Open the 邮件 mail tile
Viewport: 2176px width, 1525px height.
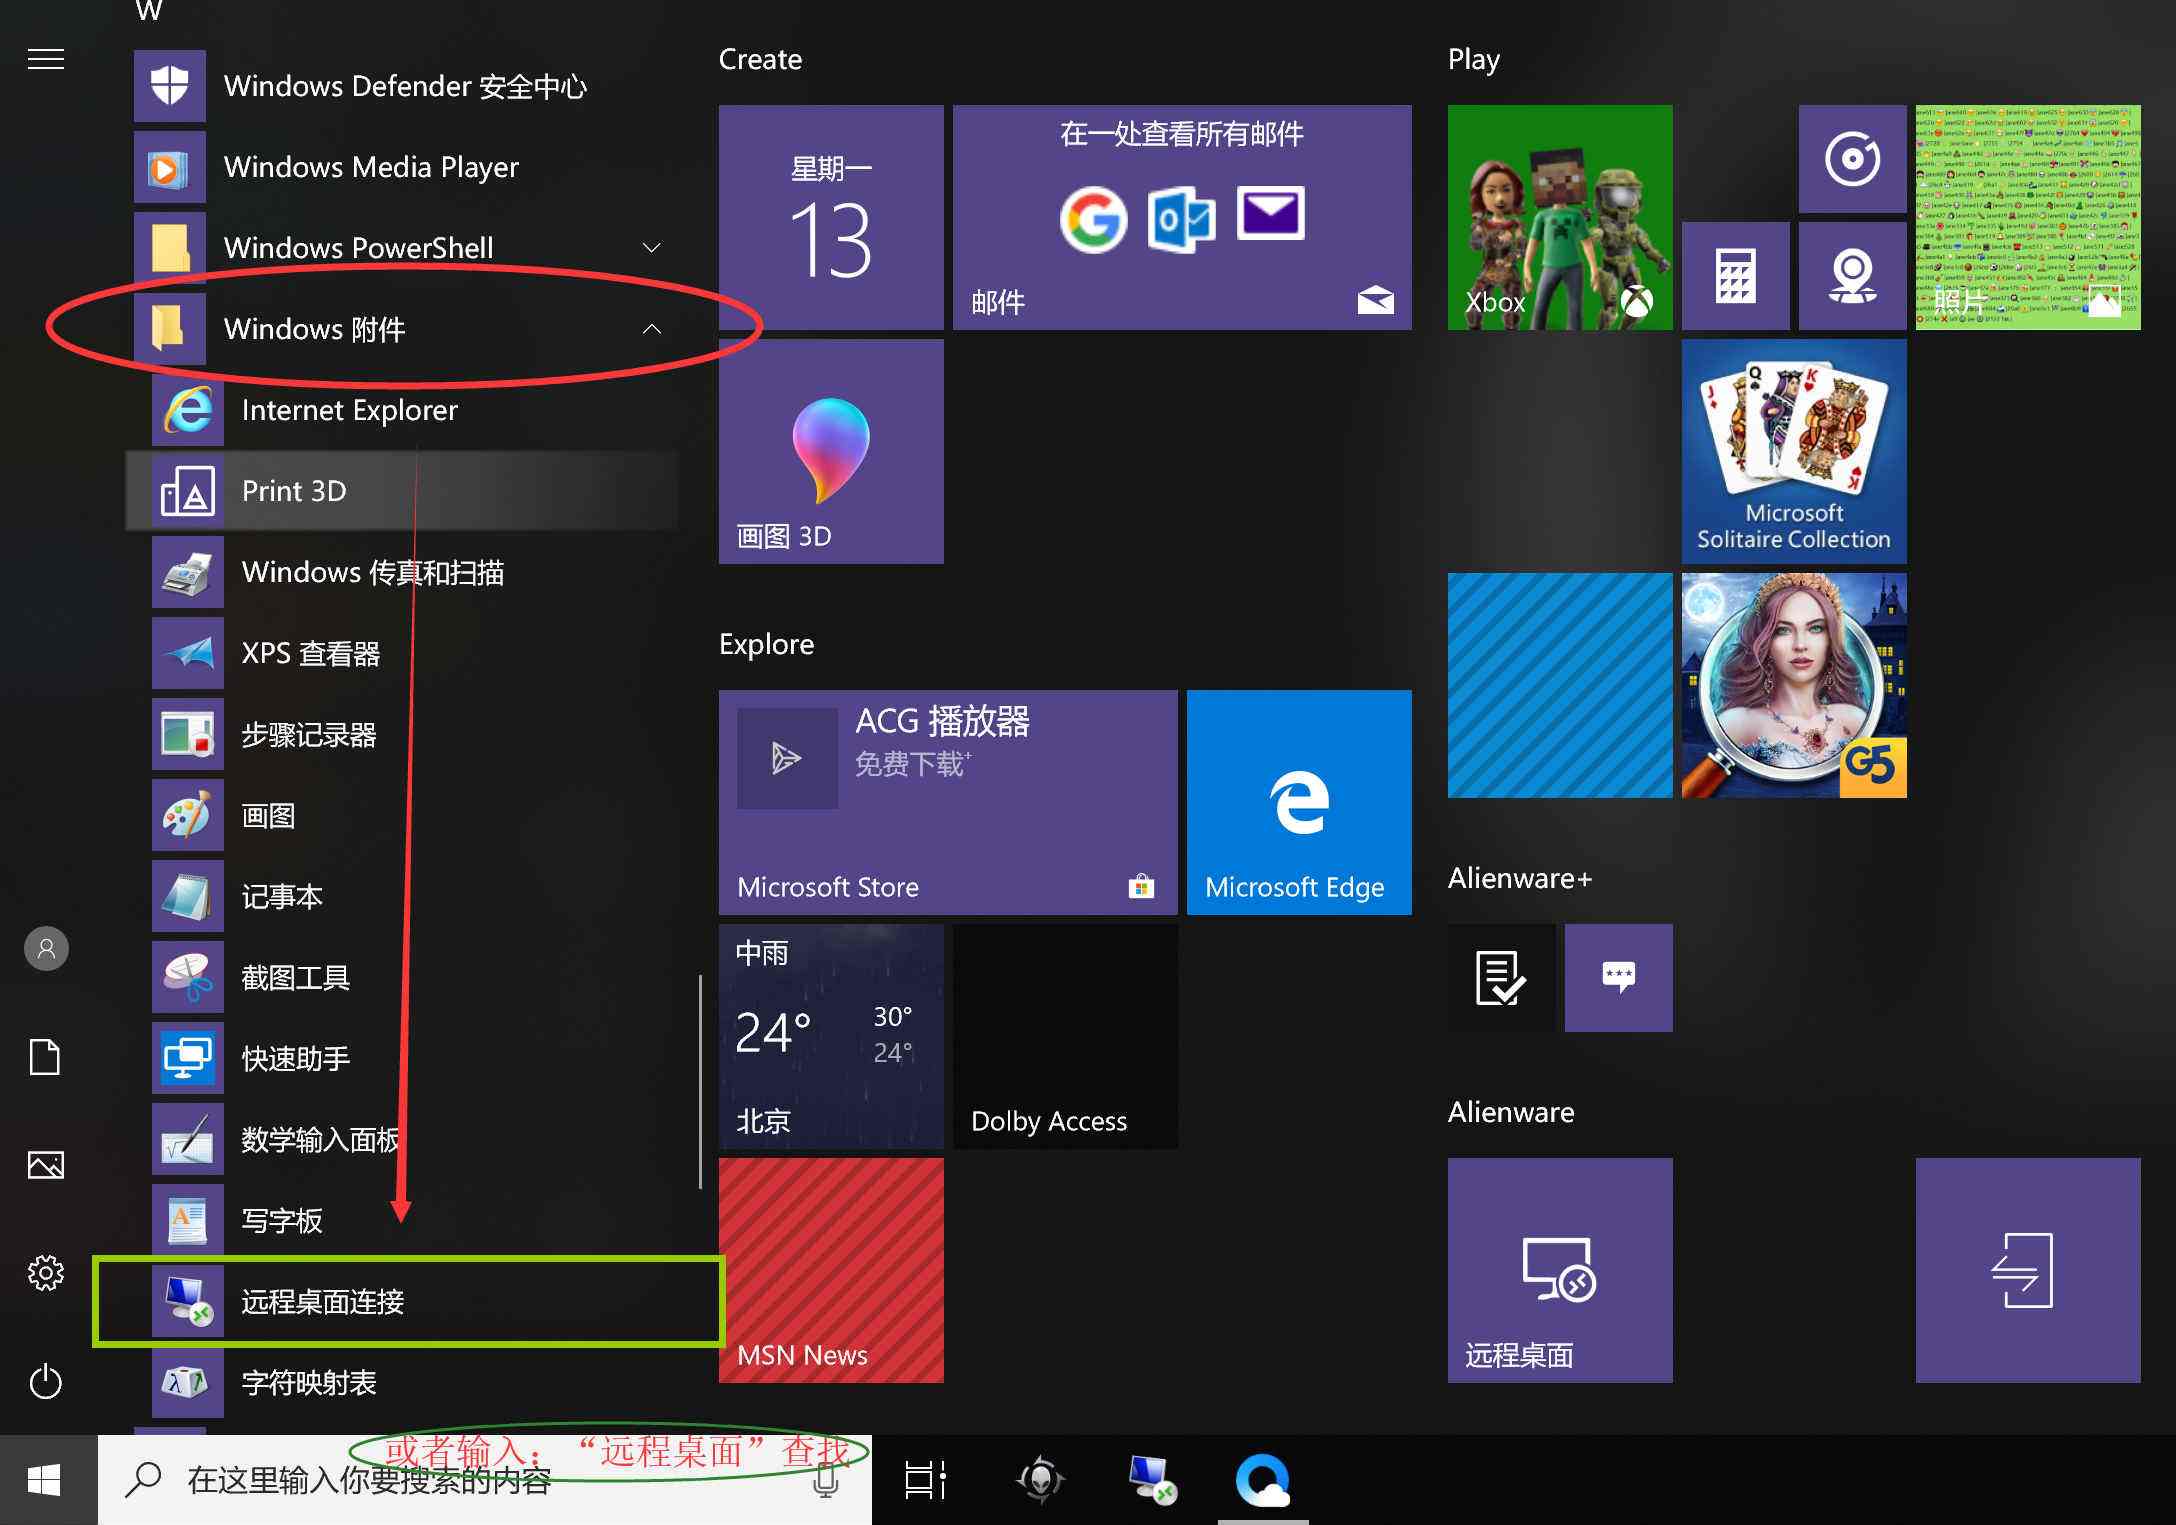(x=1182, y=217)
